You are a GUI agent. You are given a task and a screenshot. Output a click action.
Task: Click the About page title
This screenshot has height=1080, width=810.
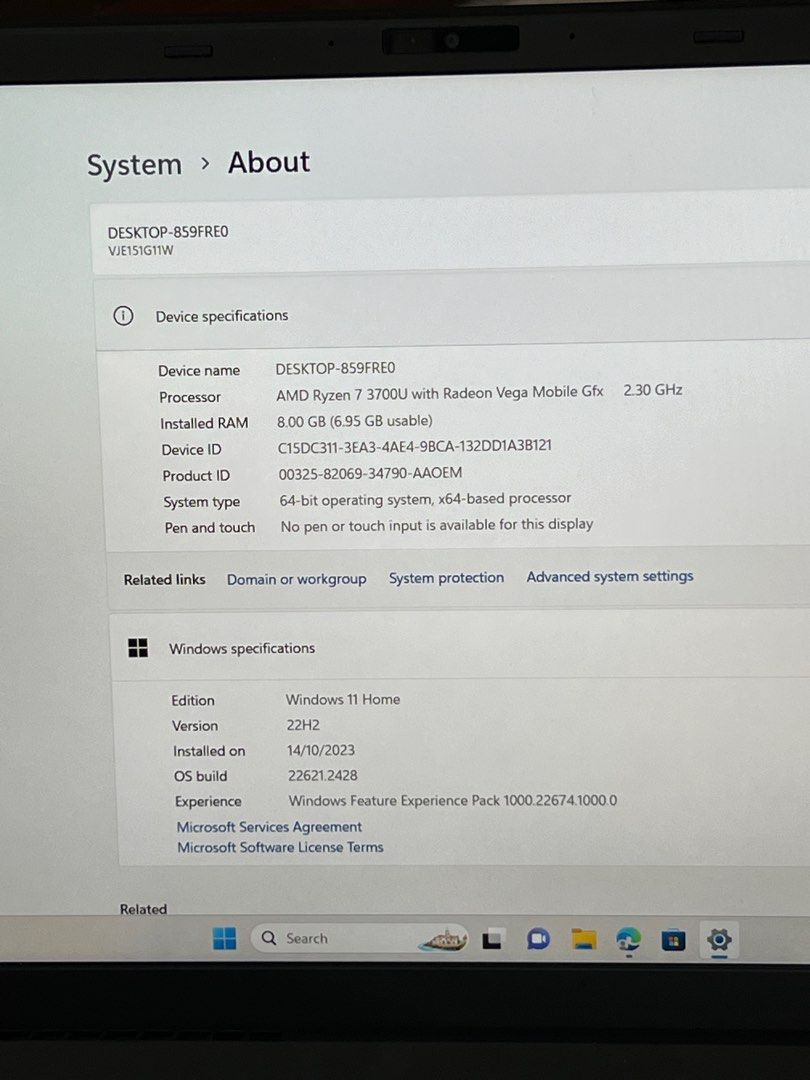pos(269,163)
